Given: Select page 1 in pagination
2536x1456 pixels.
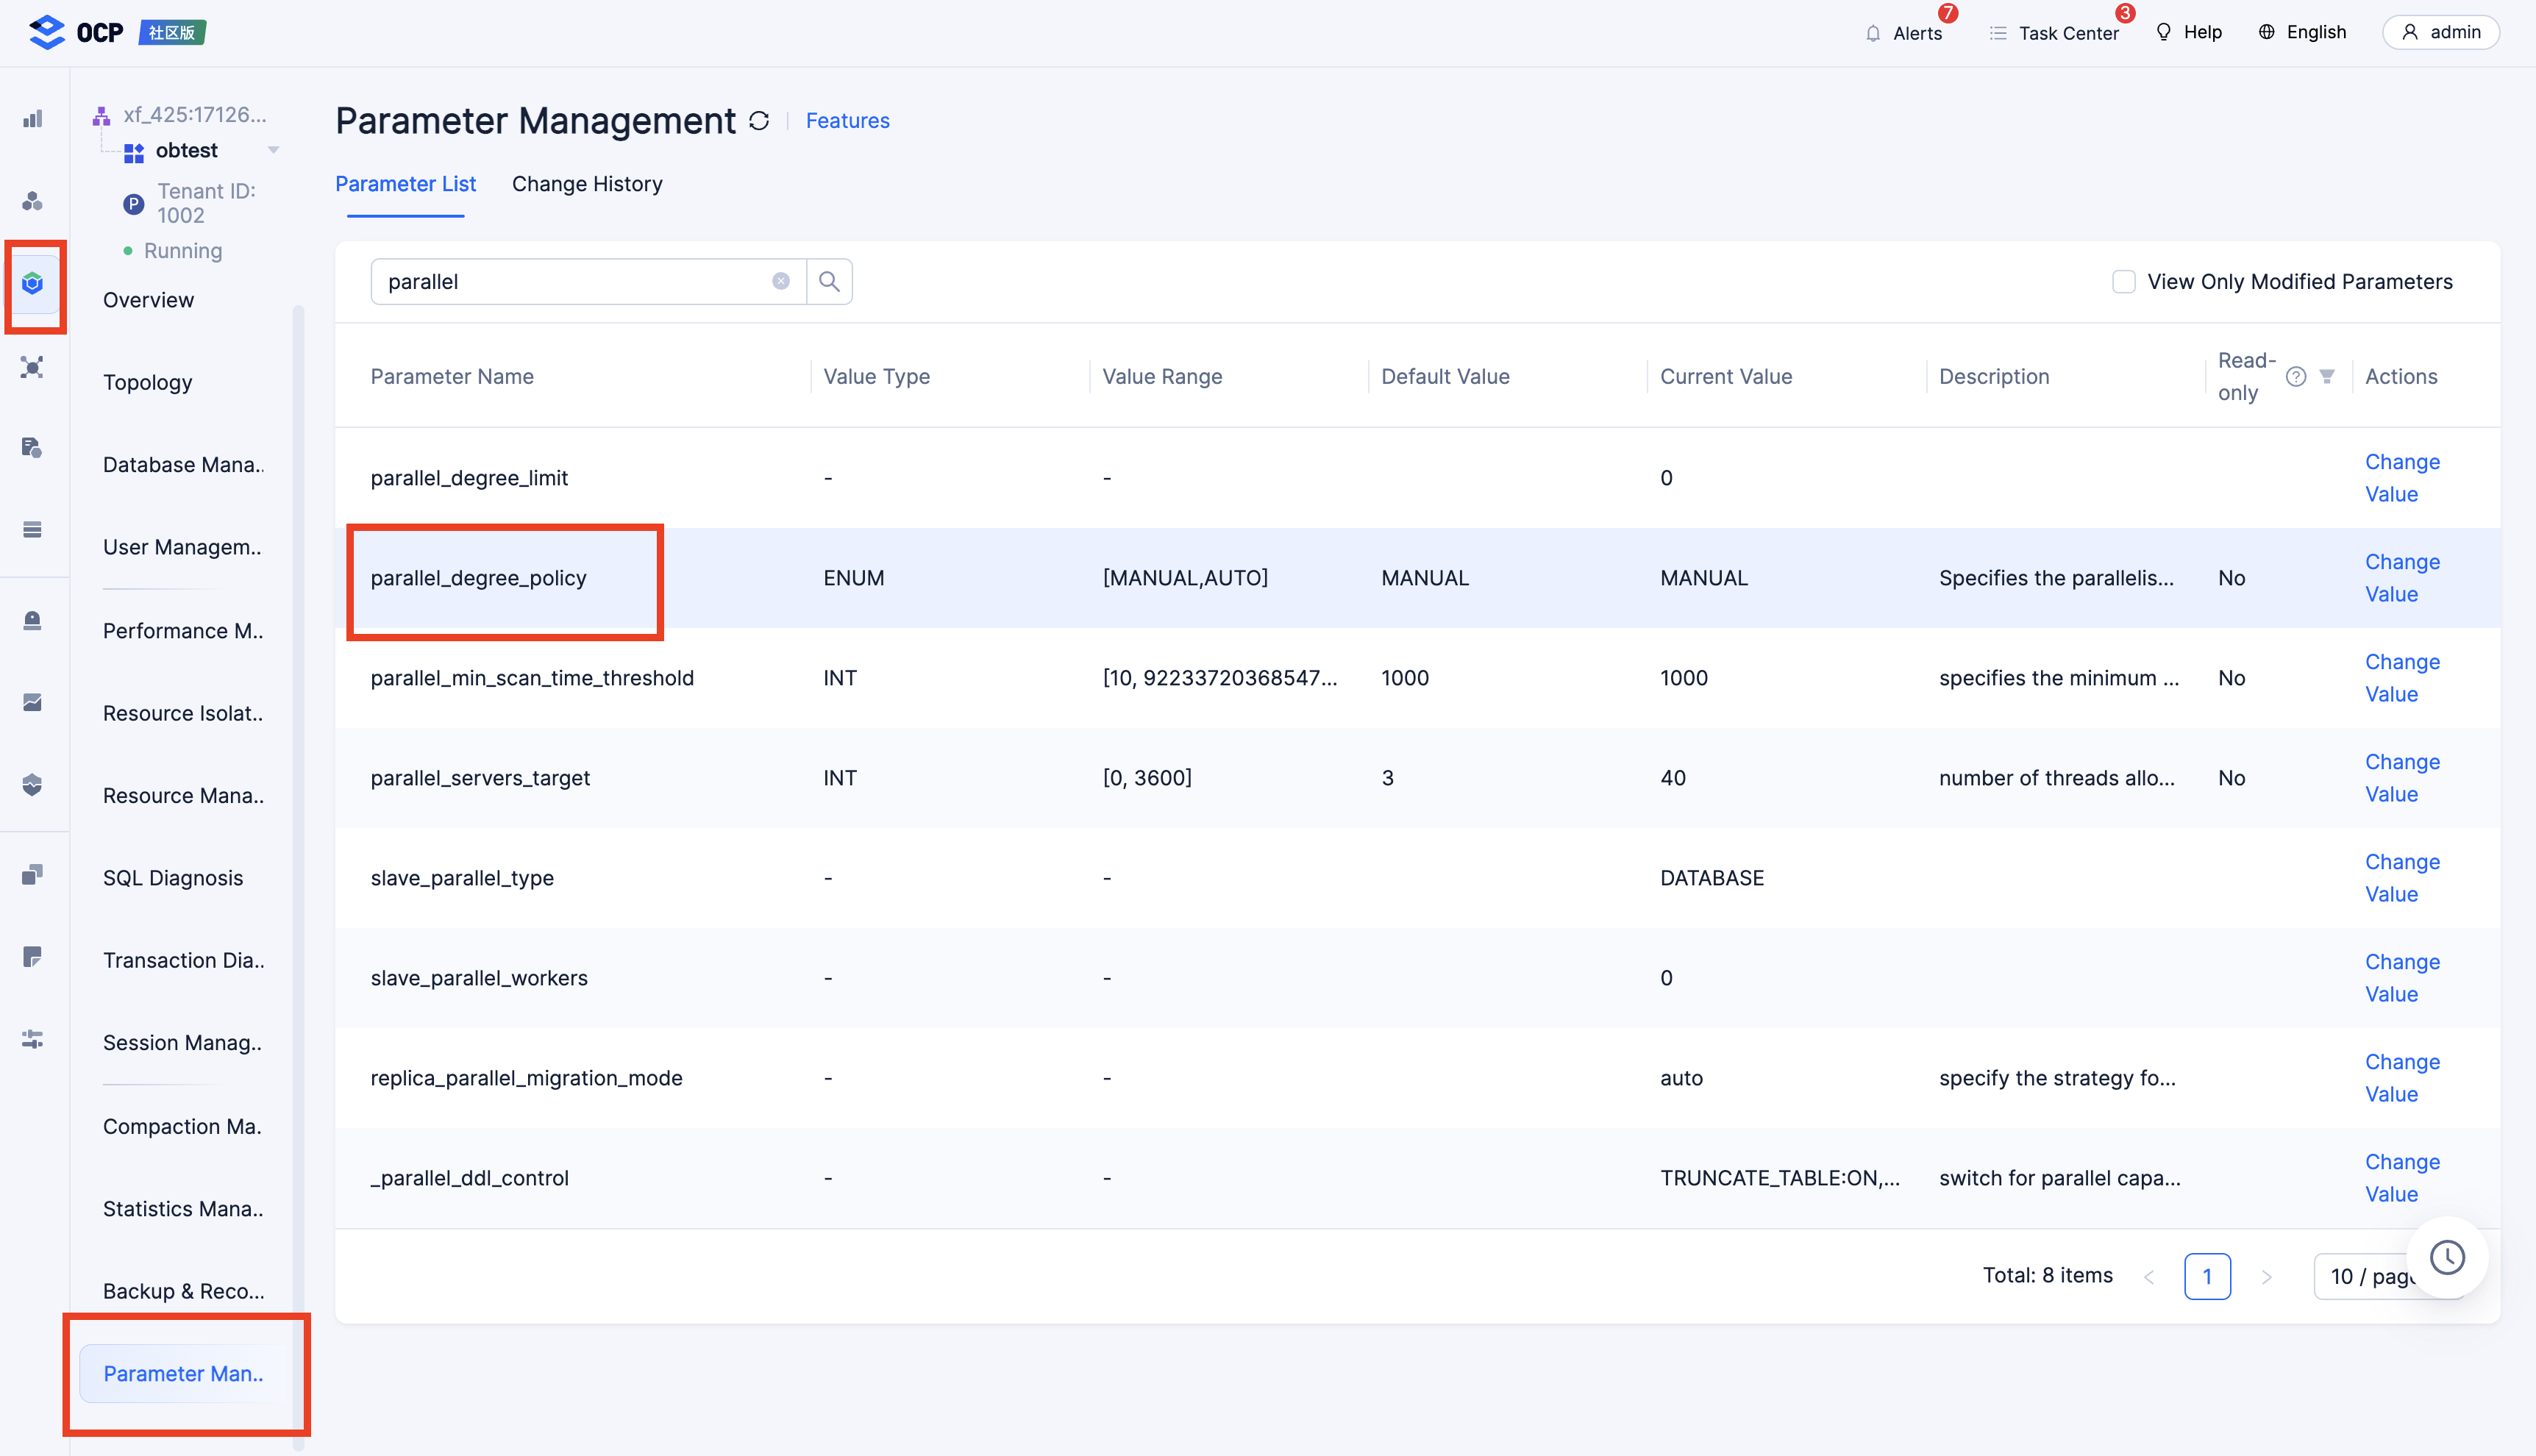Looking at the screenshot, I should click(2207, 1276).
